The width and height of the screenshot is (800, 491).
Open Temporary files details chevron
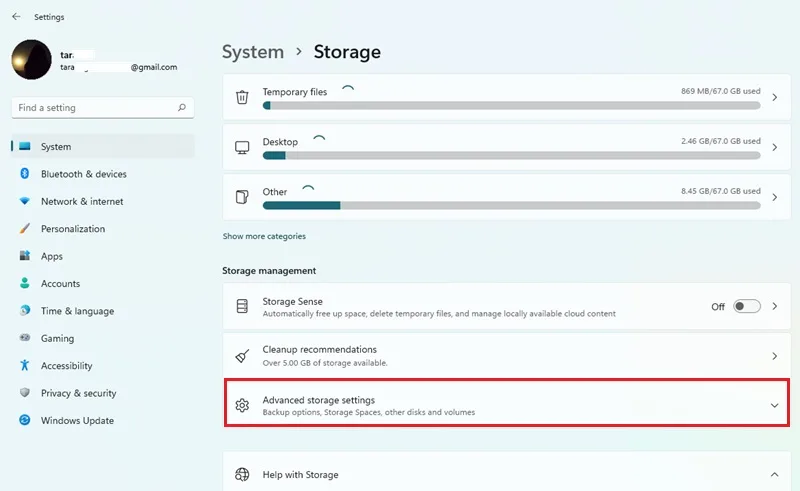(x=774, y=97)
